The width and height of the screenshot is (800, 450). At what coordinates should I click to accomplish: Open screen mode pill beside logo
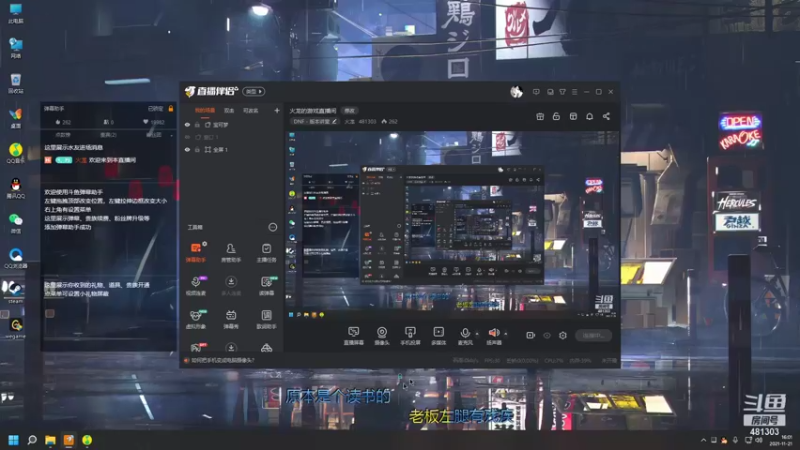[x=254, y=92]
